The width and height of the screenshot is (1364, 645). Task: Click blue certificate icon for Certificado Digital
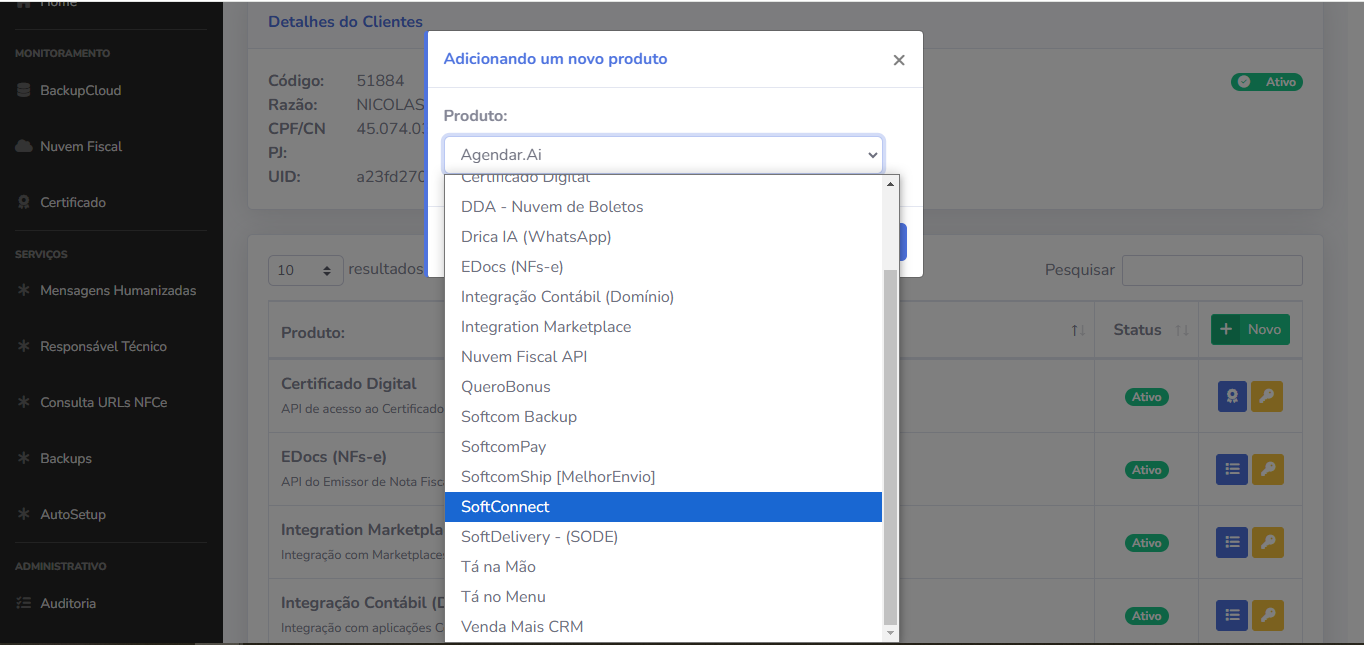[1232, 397]
